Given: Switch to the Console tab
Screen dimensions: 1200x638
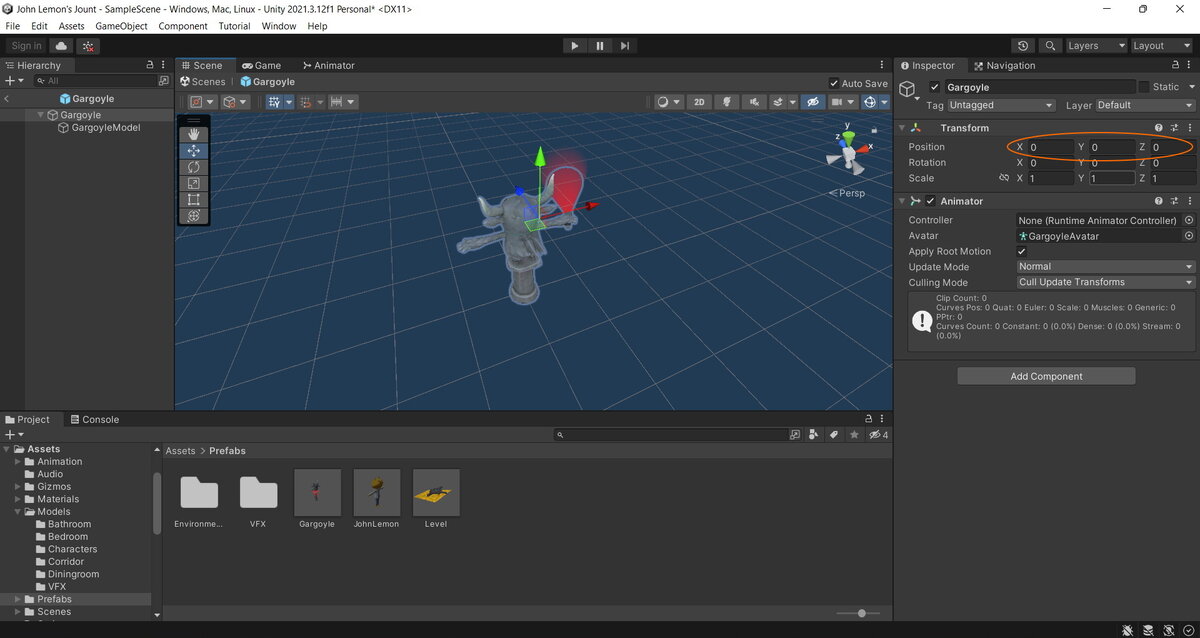Looking at the screenshot, I should pyautogui.click(x=93, y=420).
